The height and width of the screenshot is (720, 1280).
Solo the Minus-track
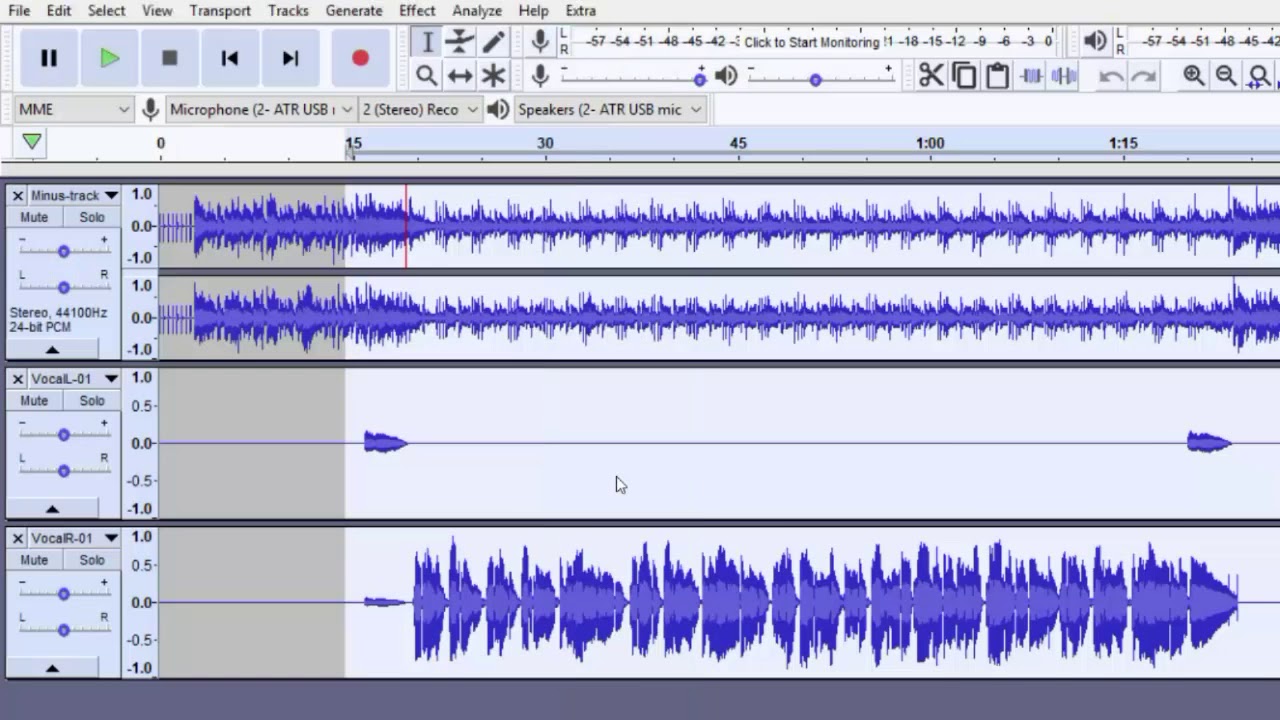coord(92,217)
